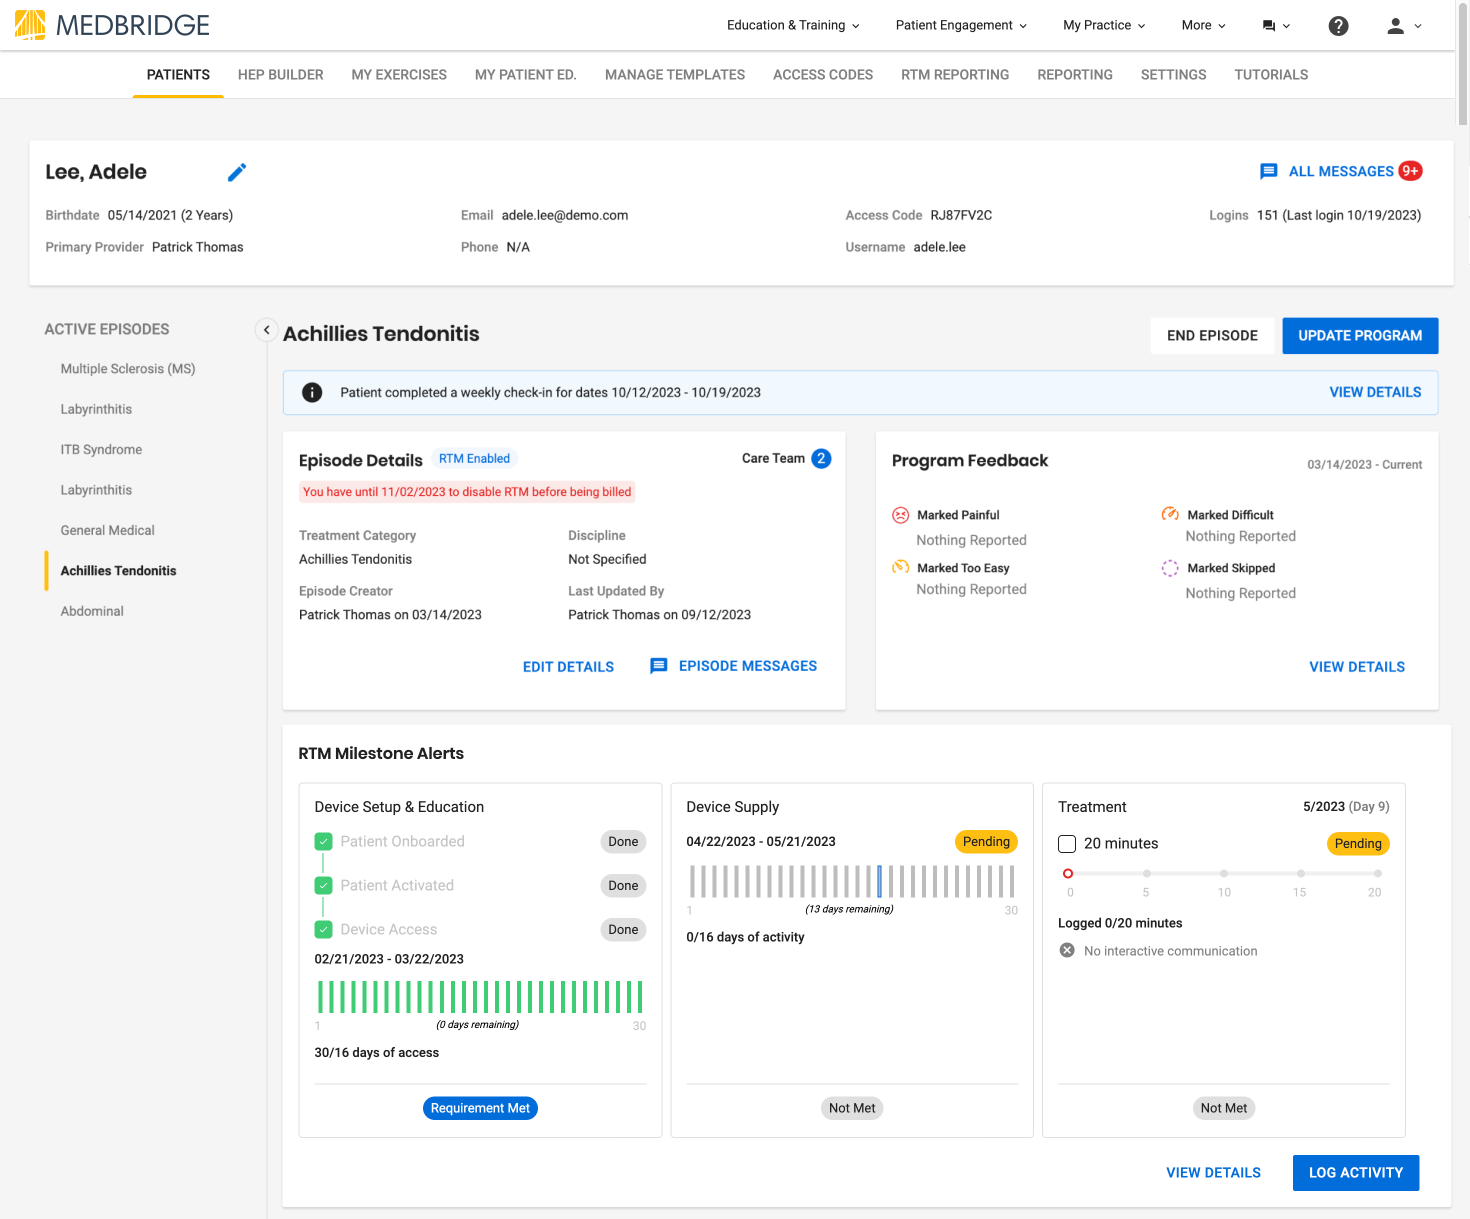
Task: Expand the More dropdown
Action: click(1203, 25)
